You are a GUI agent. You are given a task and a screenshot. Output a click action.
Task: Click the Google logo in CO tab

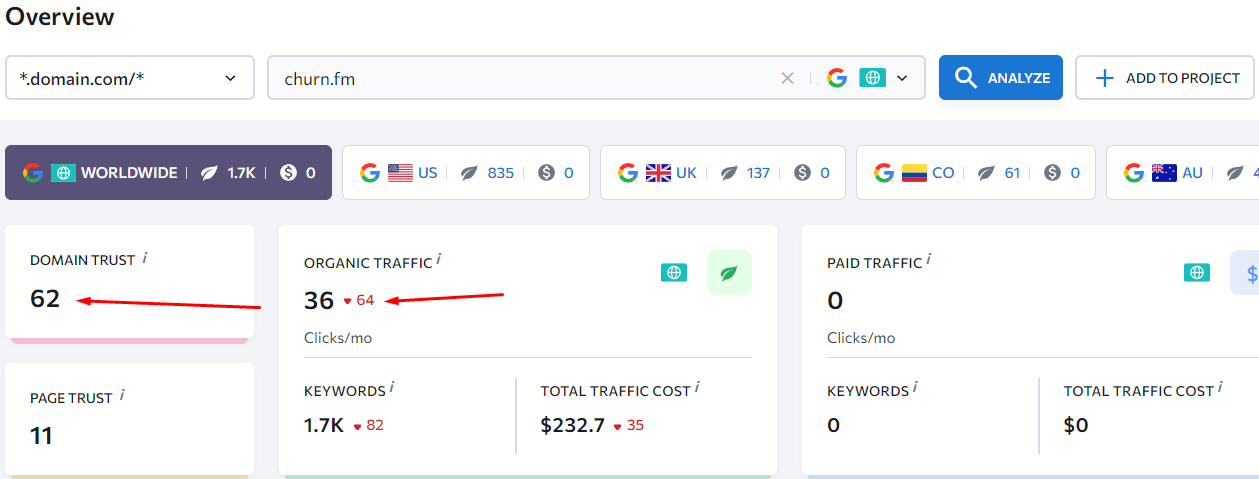pos(884,173)
